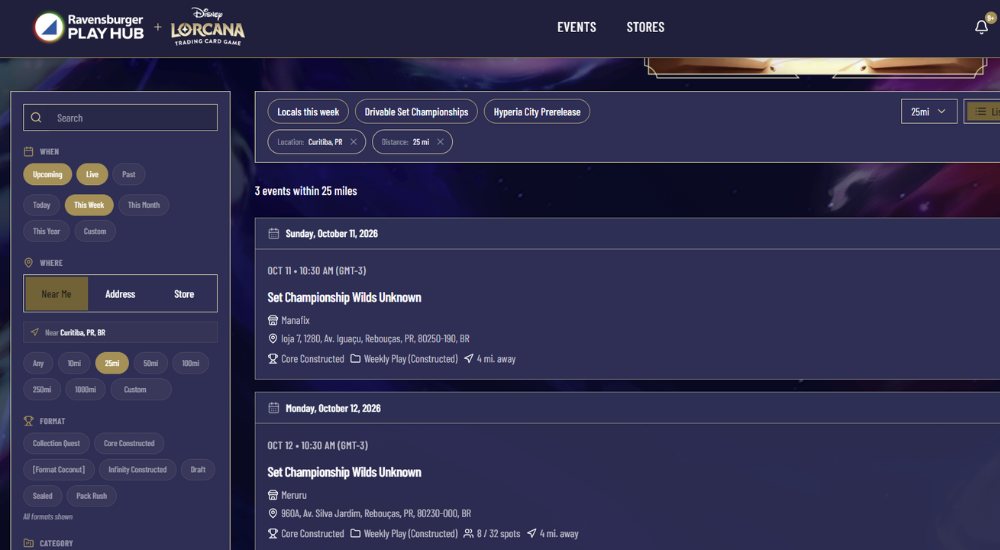This screenshot has height=550, width=1000.
Task: Enable the Past events filter
Action: (129, 174)
